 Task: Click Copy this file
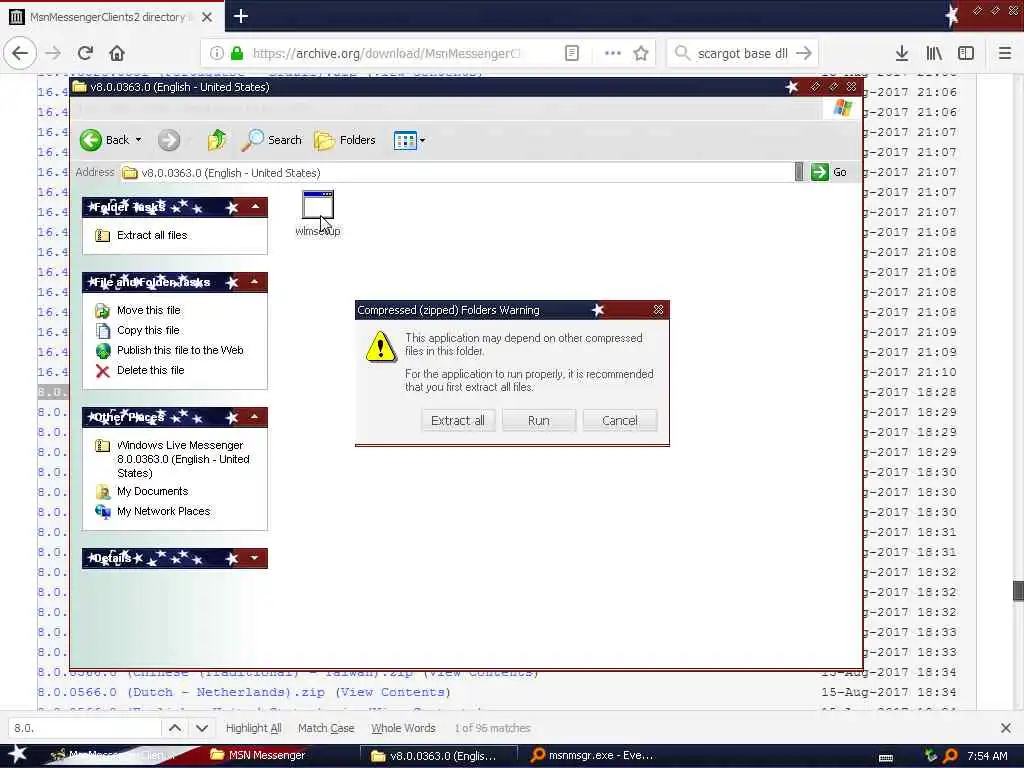coord(148,330)
